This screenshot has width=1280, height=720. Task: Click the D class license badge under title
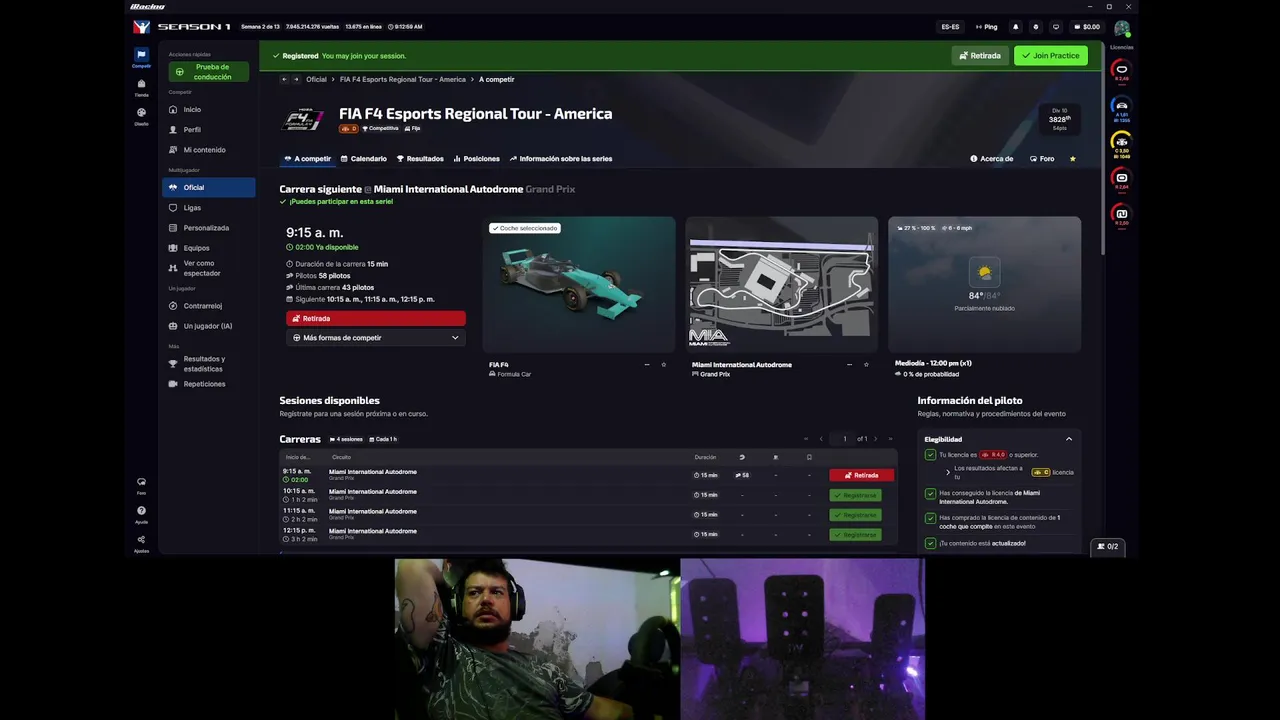coord(349,129)
